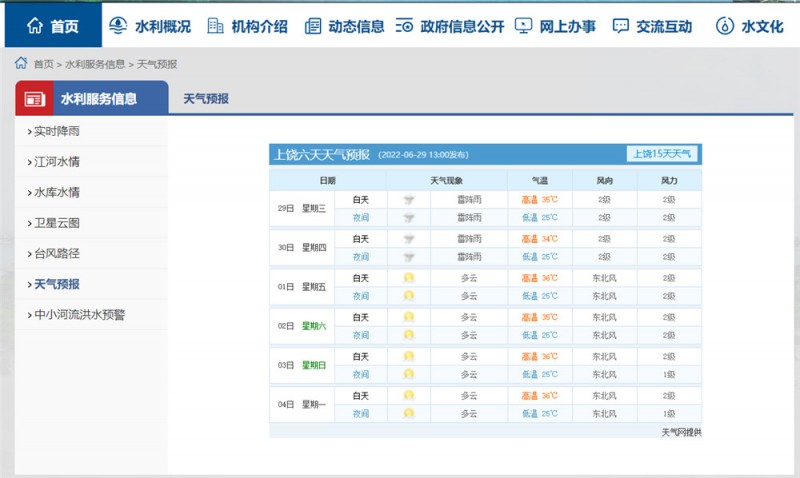Click the 04日 daytime cloudy weather icon
The width and height of the screenshot is (800, 478).
(409, 395)
